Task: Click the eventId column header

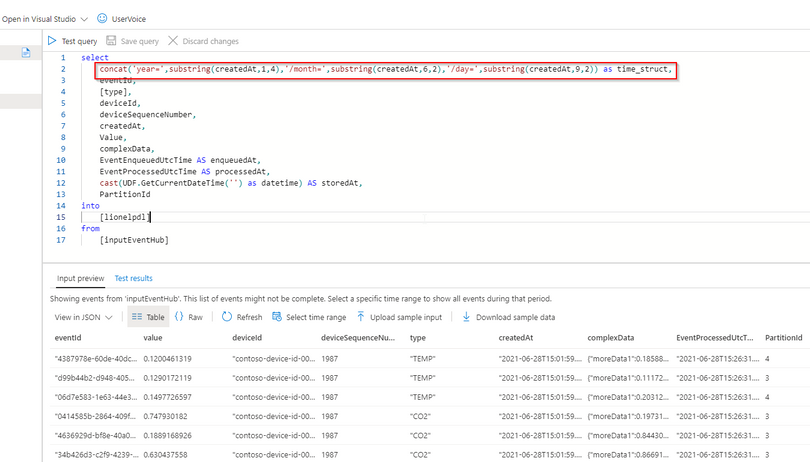Action: click(x=68, y=337)
